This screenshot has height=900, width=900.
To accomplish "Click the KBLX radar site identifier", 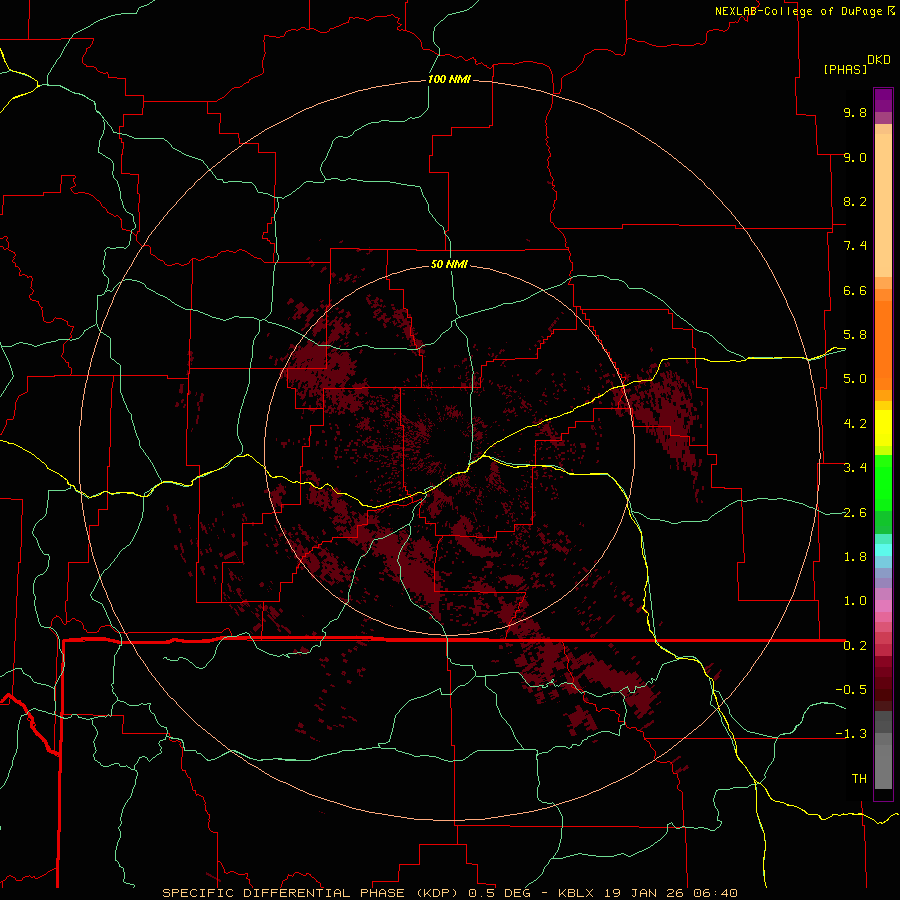I will (576, 893).
